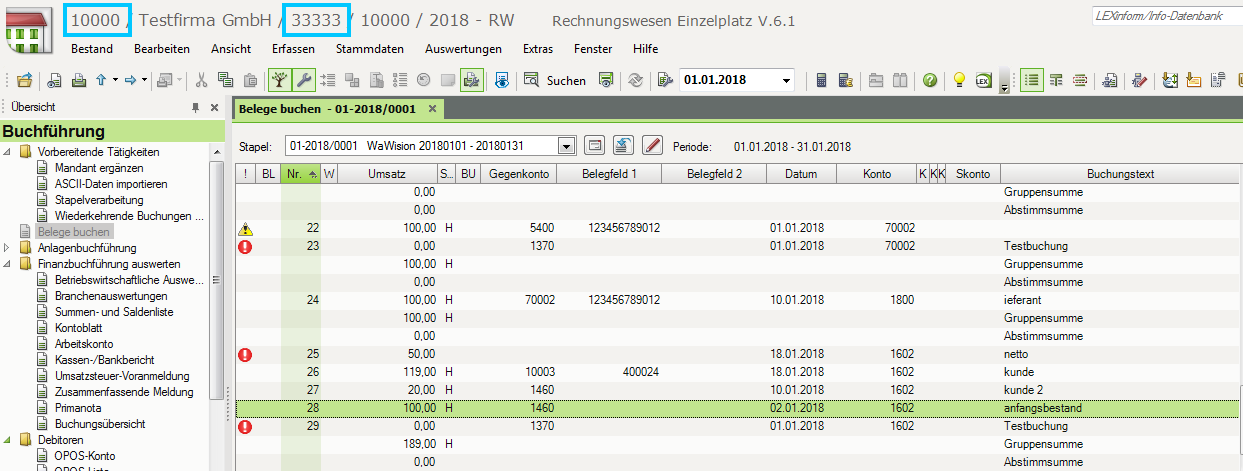Open the Stammdaten menu
Image resolution: width=1243 pixels, height=471 pixels.
pos(370,49)
